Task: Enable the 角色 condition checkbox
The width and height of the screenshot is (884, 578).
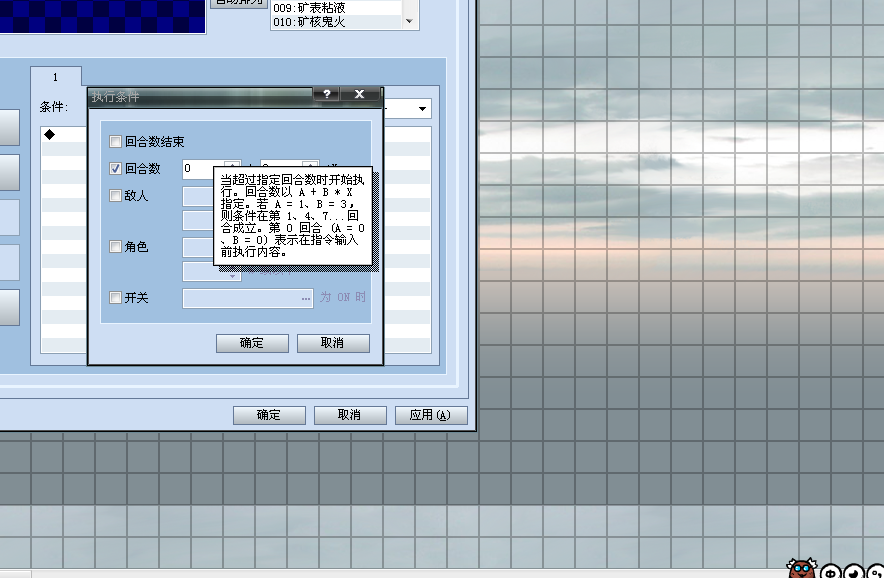Action: coord(116,246)
